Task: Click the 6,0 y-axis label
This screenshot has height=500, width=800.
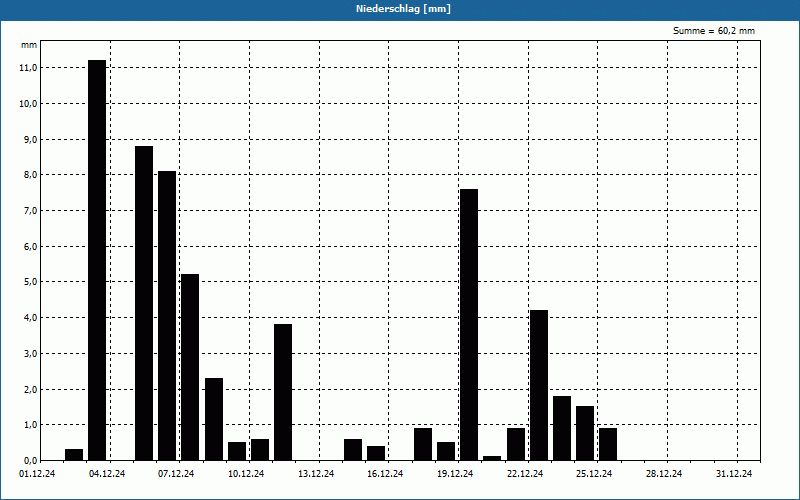Action: (x=30, y=246)
